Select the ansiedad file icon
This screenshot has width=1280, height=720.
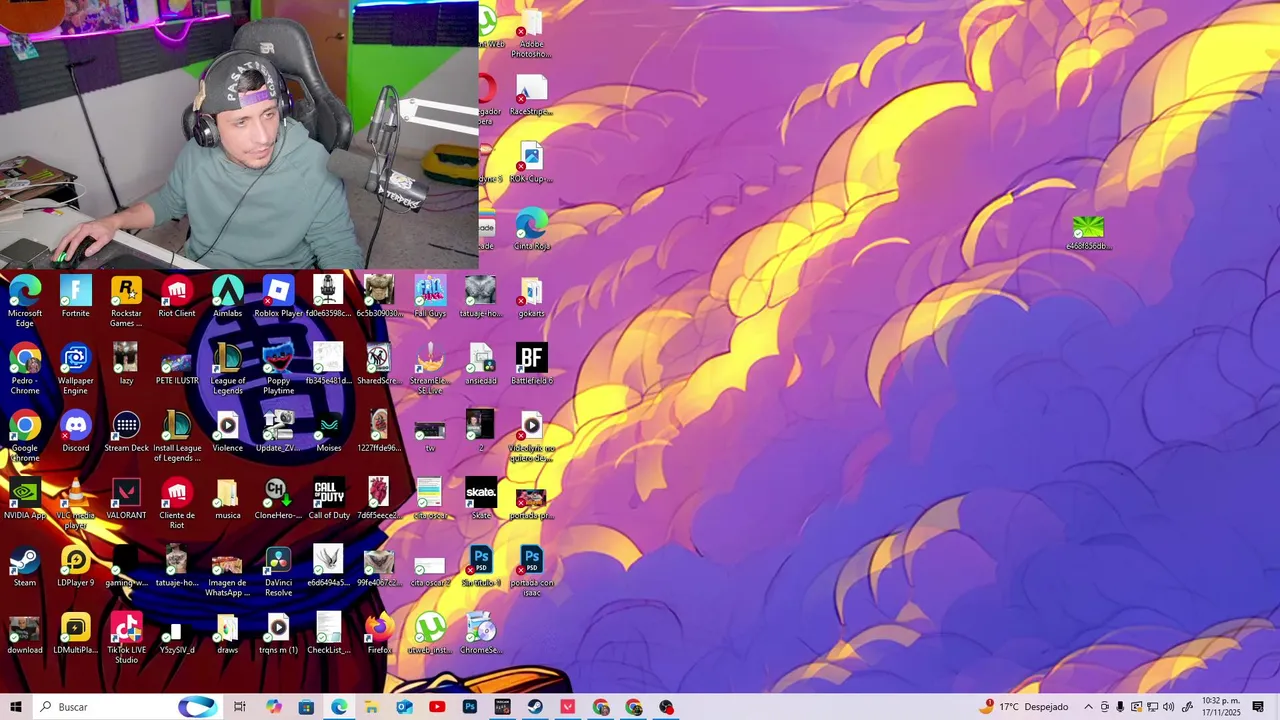coord(481,364)
